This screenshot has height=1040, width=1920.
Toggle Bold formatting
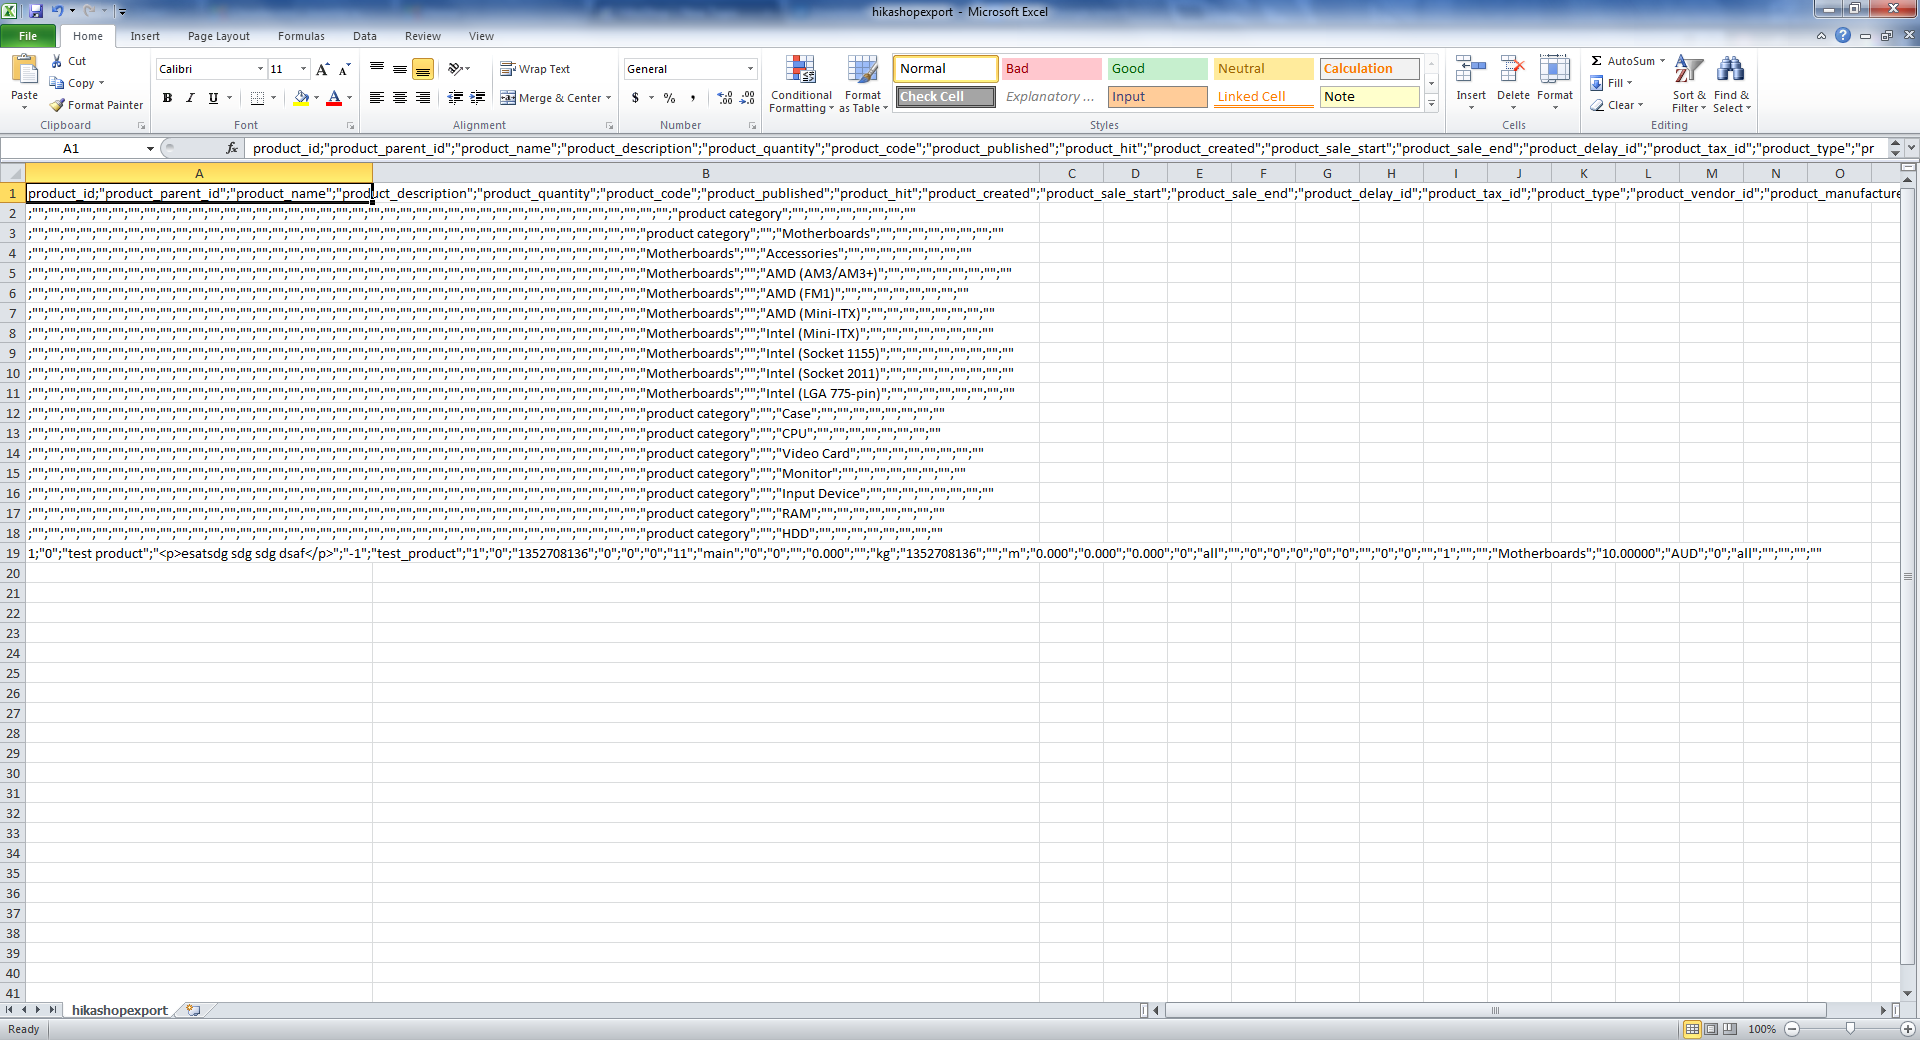tap(167, 98)
